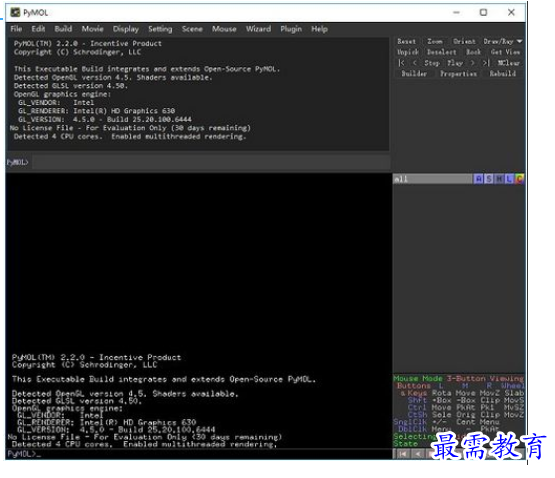Click the Orient button
555x478 pixels.
coord(464,41)
